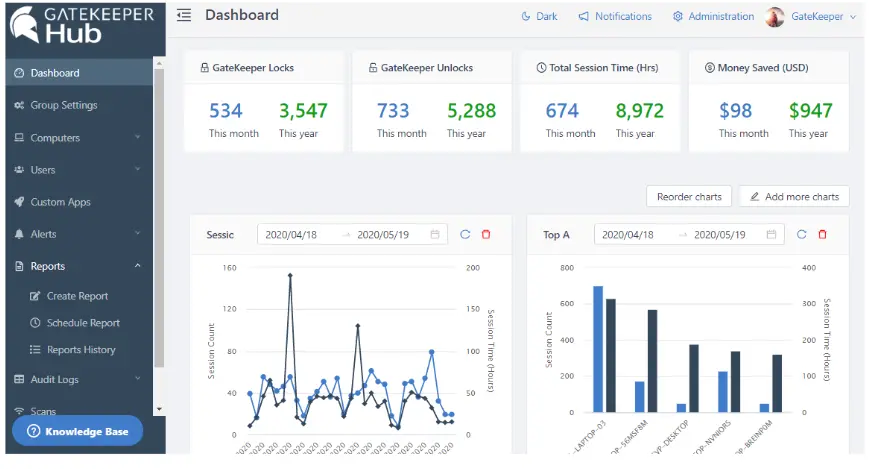Set the Top A chart end date 2020/05/19
The width and height of the screenshot is (869, 469).
coord(720,234)
